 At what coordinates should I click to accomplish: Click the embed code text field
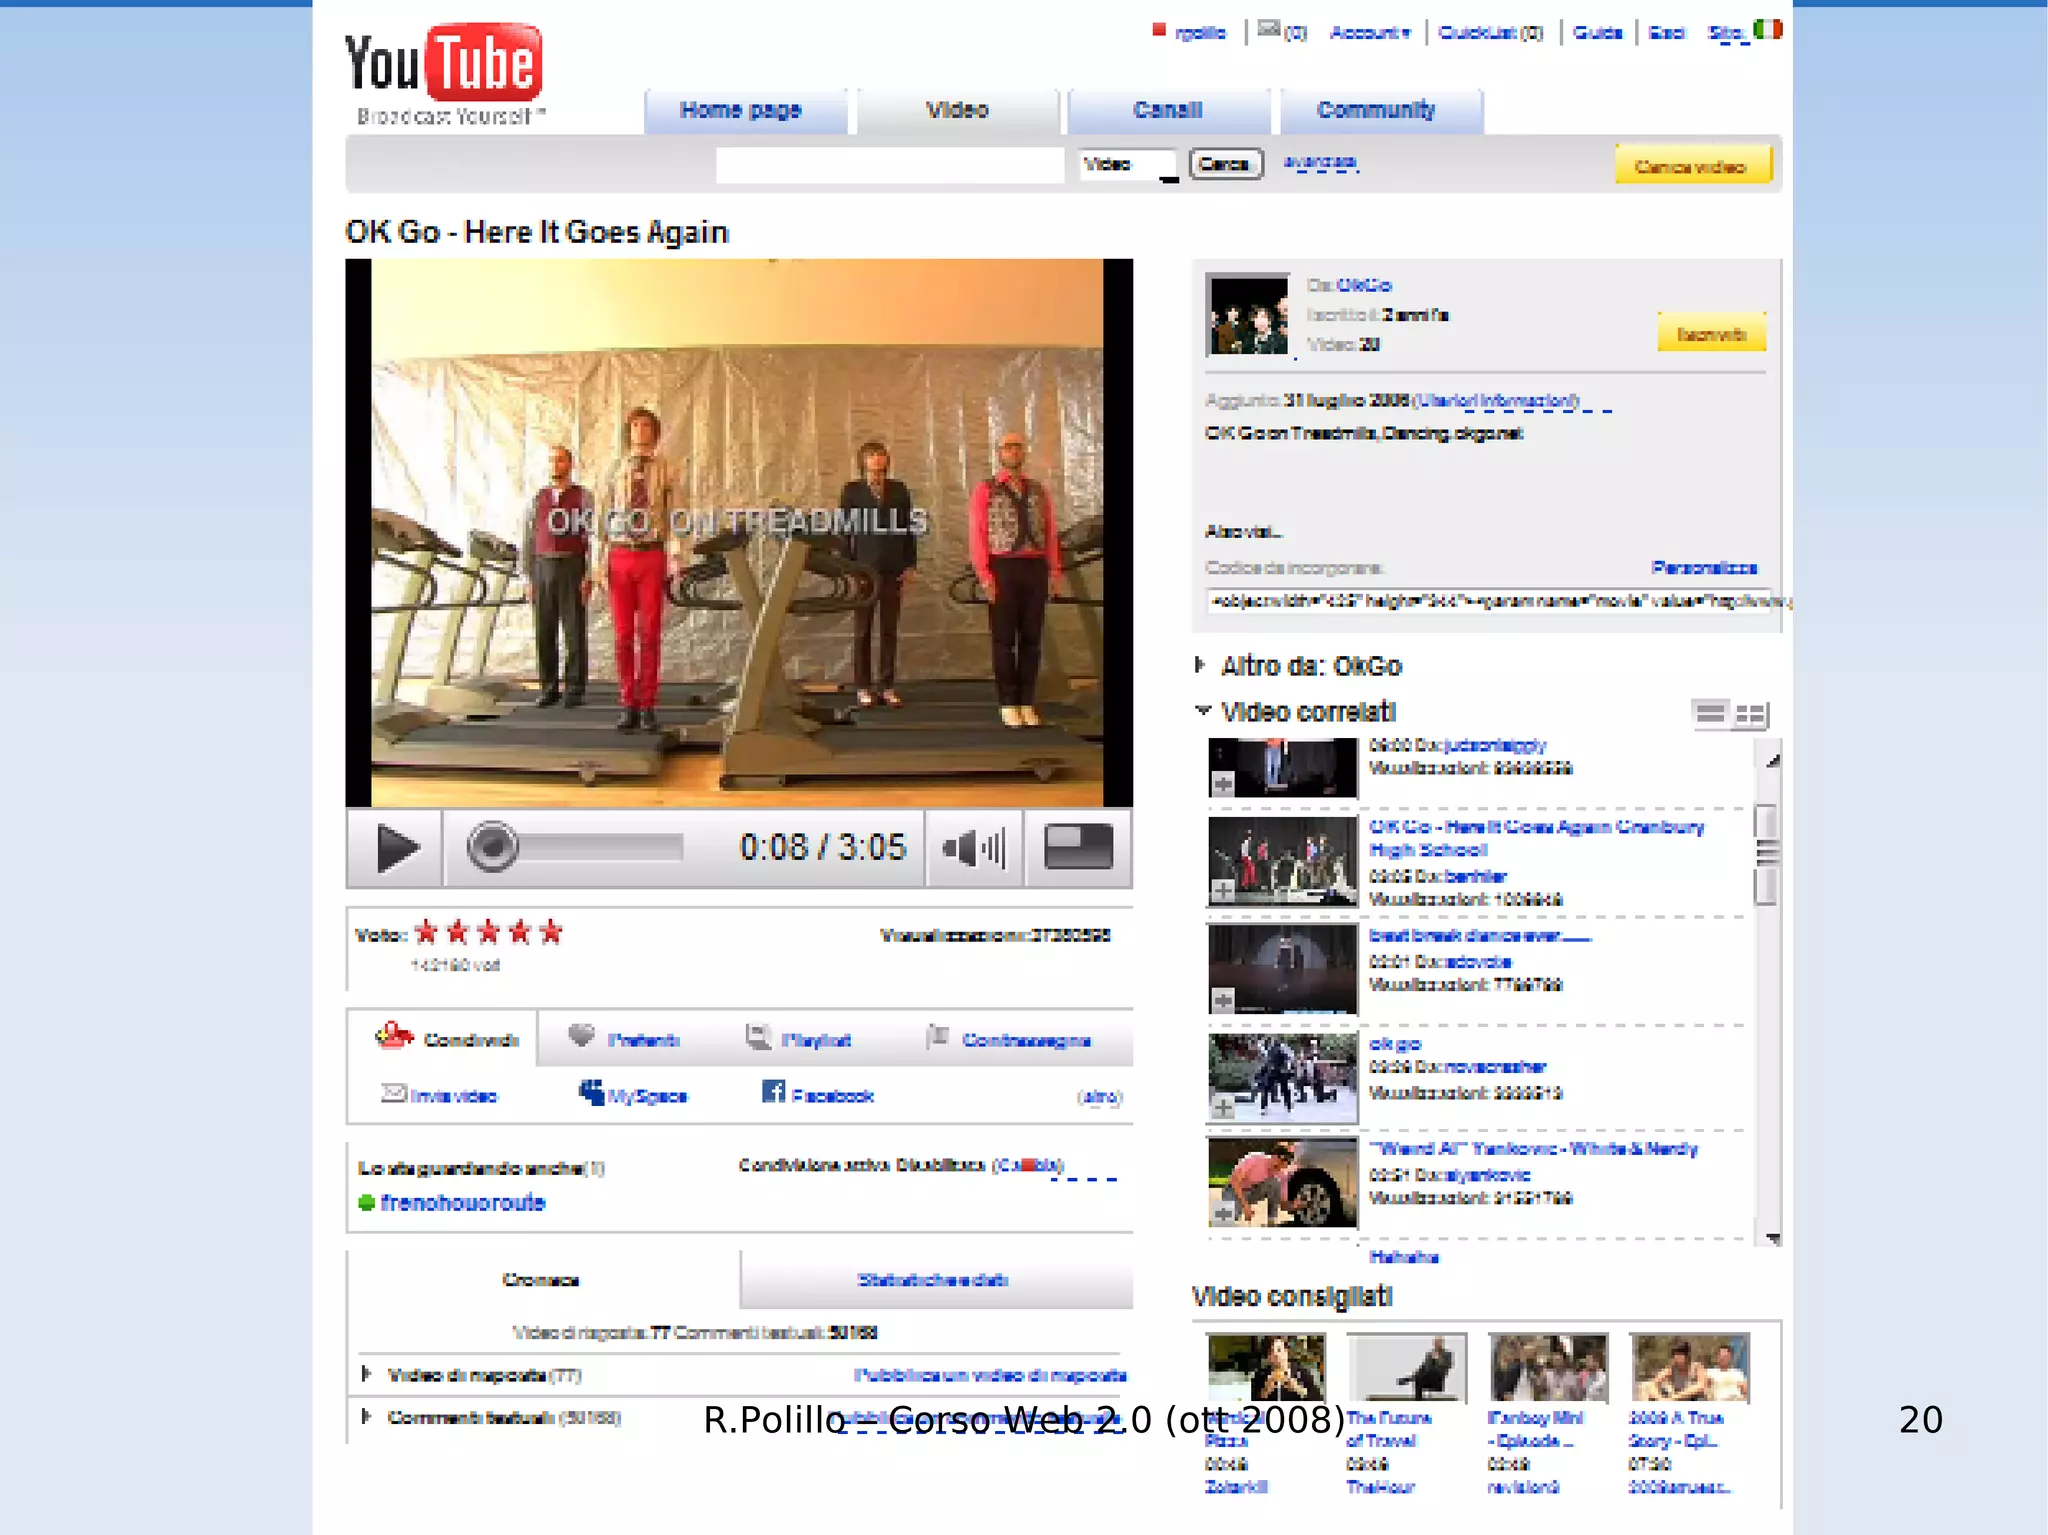[x=1492, y=601]
